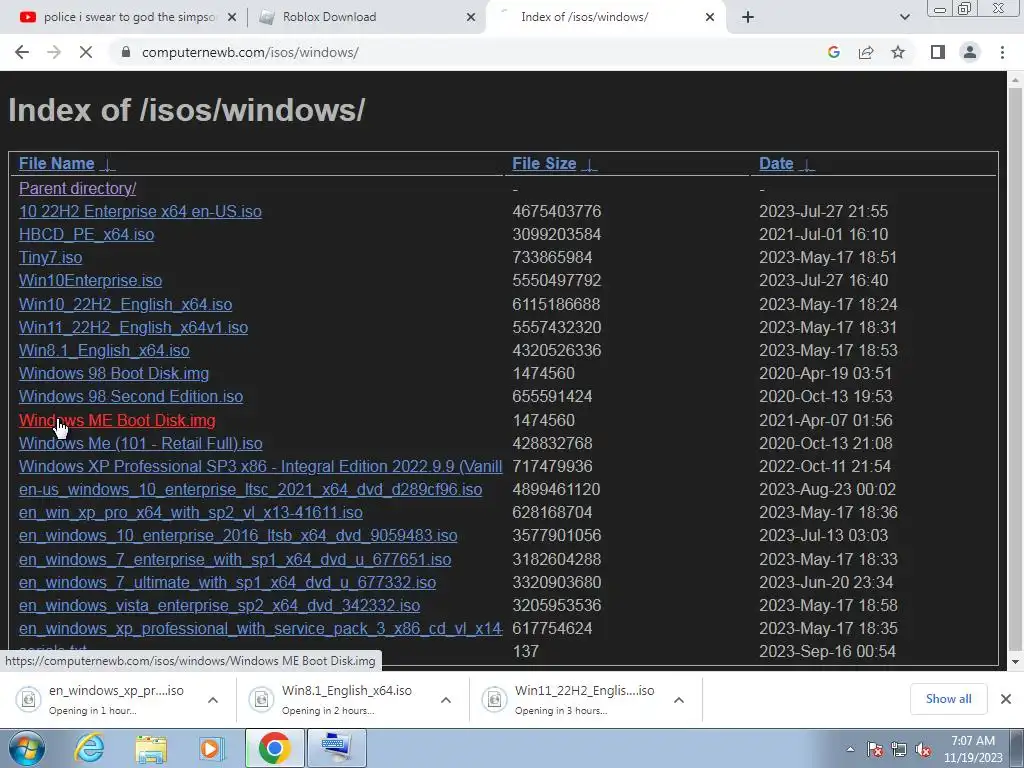Expand options for Win8.1_English_x64.iso download

click(x=446, y=700)
